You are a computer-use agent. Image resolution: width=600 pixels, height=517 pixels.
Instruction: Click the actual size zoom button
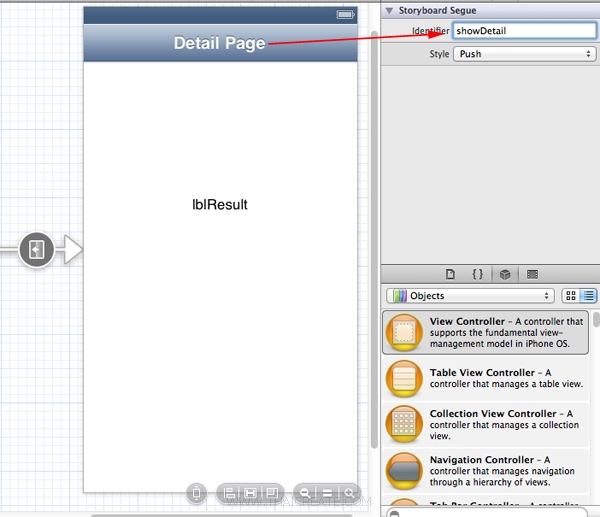click(x=327, y=493)
